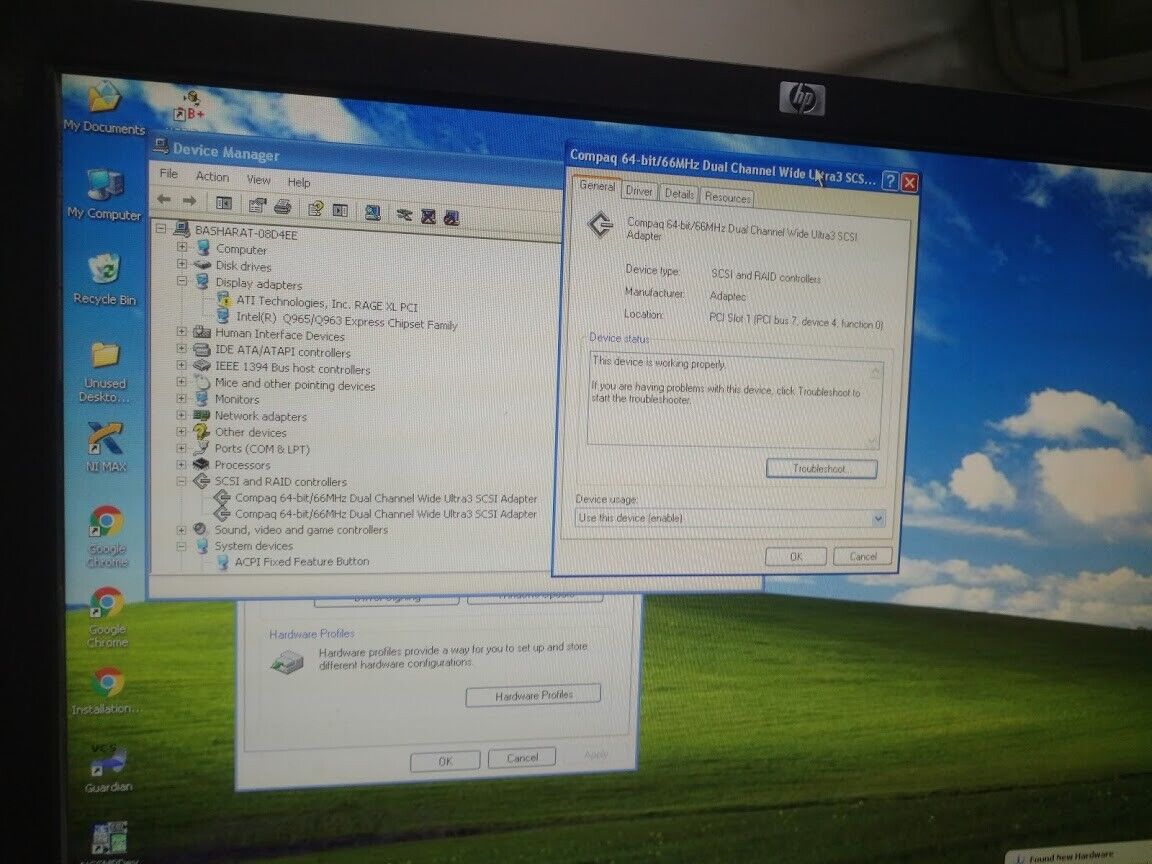
Task: Select the Guardian desktop shortcut
Action: (x=109, y=768)
